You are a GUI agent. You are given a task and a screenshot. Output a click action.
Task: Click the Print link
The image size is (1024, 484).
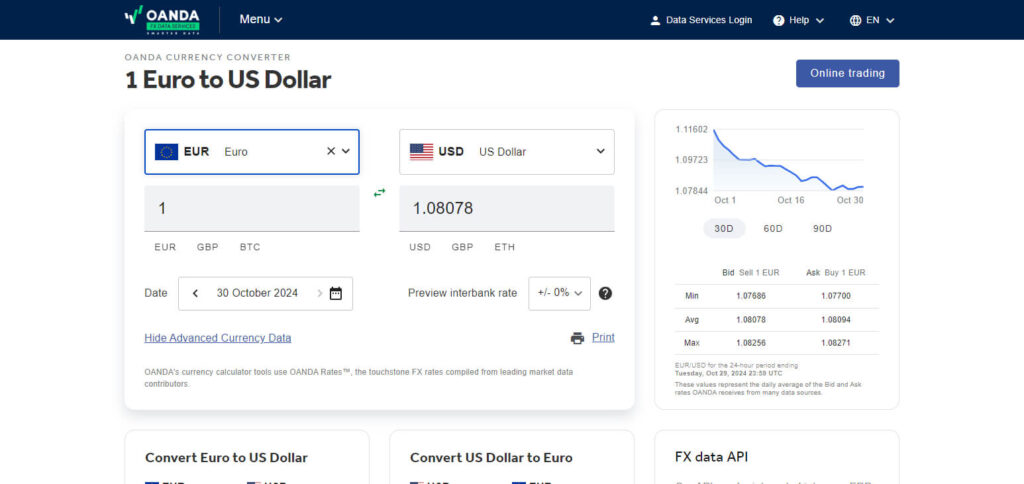[603, 337]
